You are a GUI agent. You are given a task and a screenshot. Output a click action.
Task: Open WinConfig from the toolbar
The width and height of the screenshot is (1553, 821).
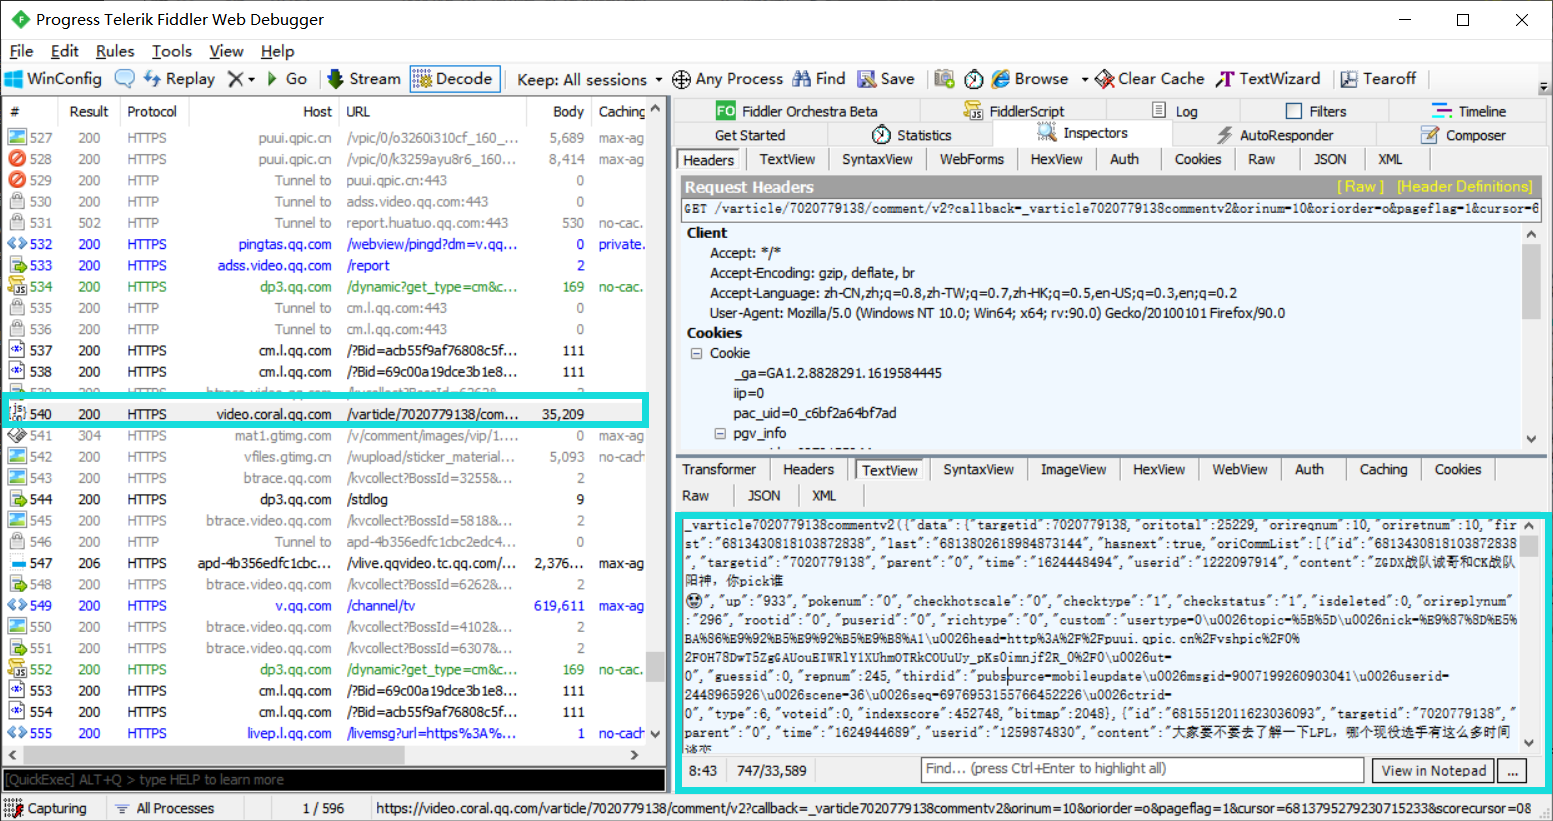click(x=54, y=79)
